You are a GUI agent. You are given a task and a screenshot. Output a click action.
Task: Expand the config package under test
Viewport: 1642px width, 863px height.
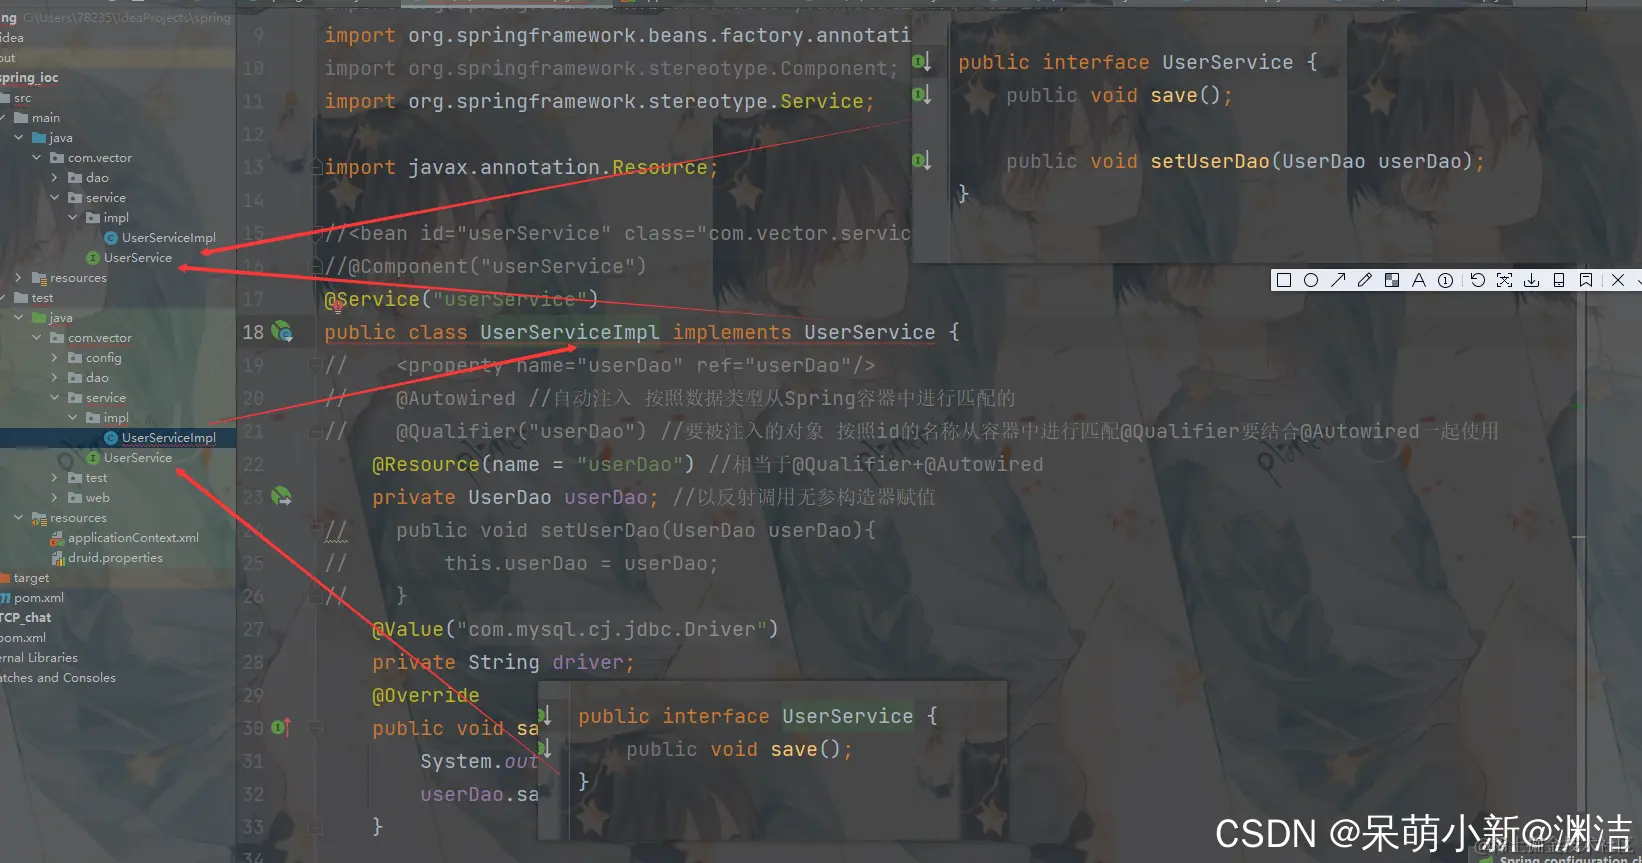click(54, 358)
